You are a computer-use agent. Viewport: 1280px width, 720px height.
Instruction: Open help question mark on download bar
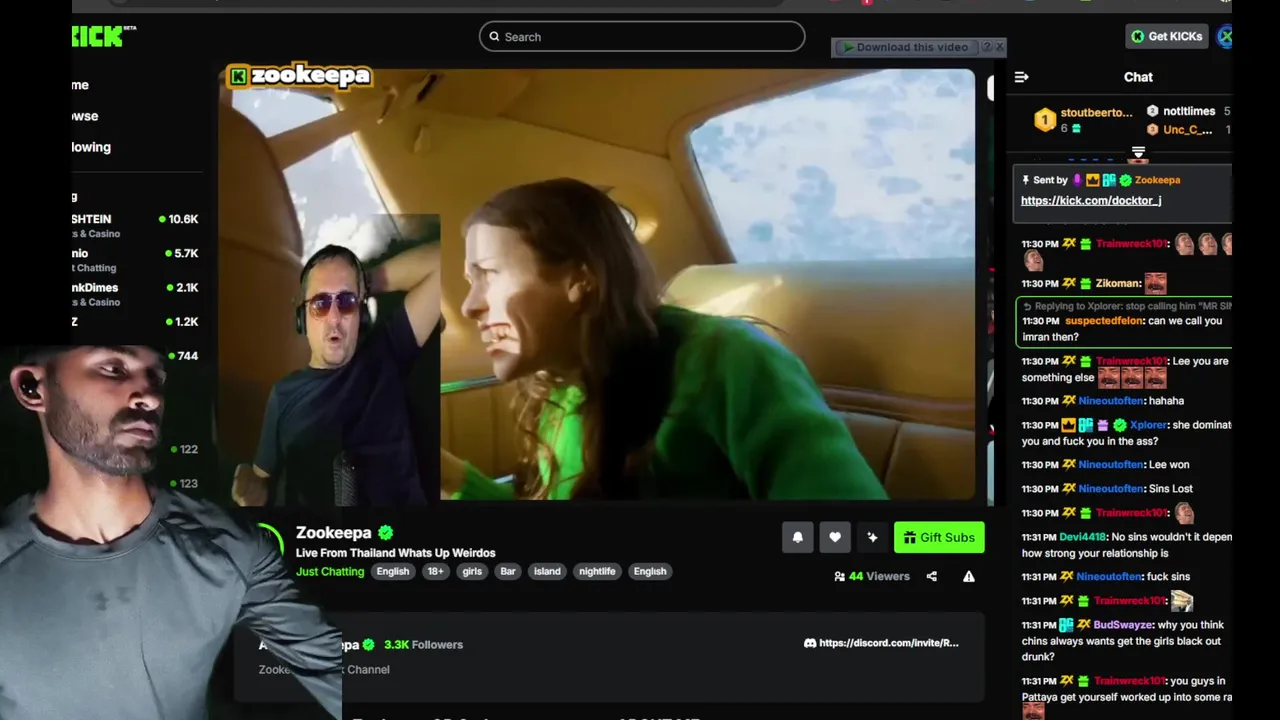[986, 47]
